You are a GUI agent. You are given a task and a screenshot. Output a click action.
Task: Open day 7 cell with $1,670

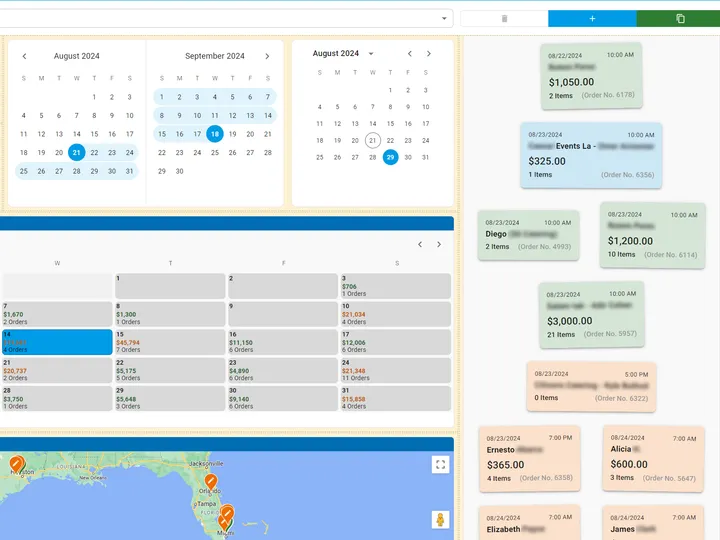click(57, 314)
